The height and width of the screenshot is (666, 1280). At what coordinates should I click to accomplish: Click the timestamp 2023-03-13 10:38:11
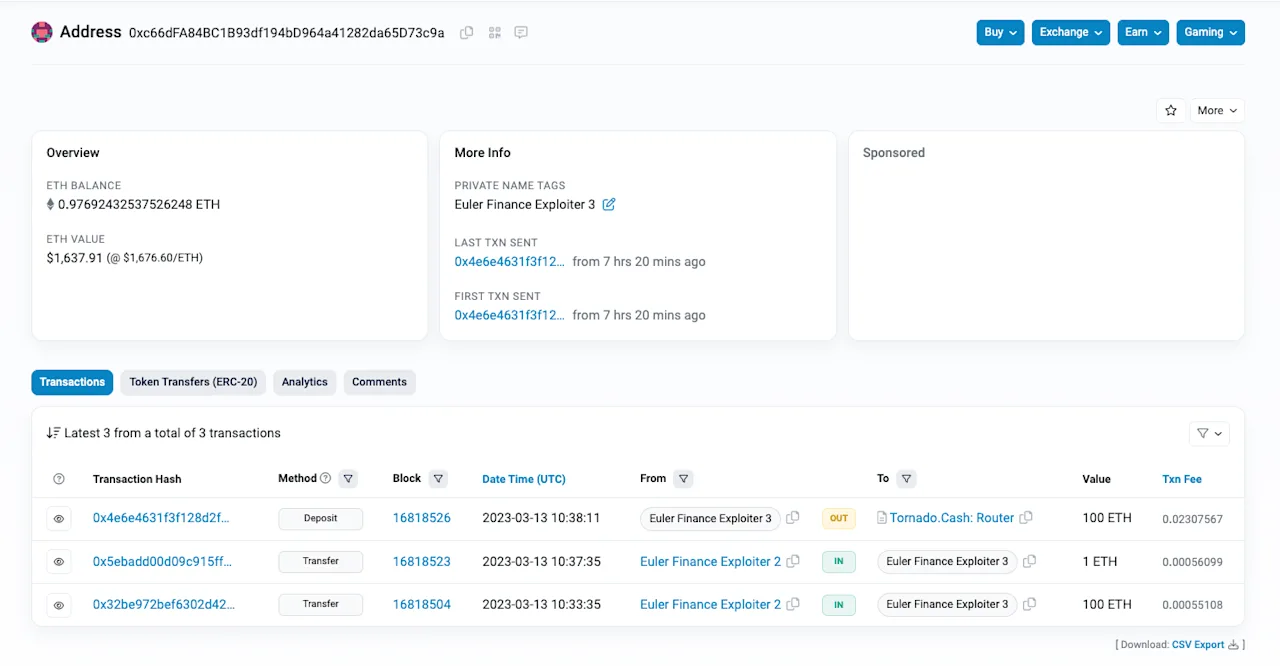[541, 518]
